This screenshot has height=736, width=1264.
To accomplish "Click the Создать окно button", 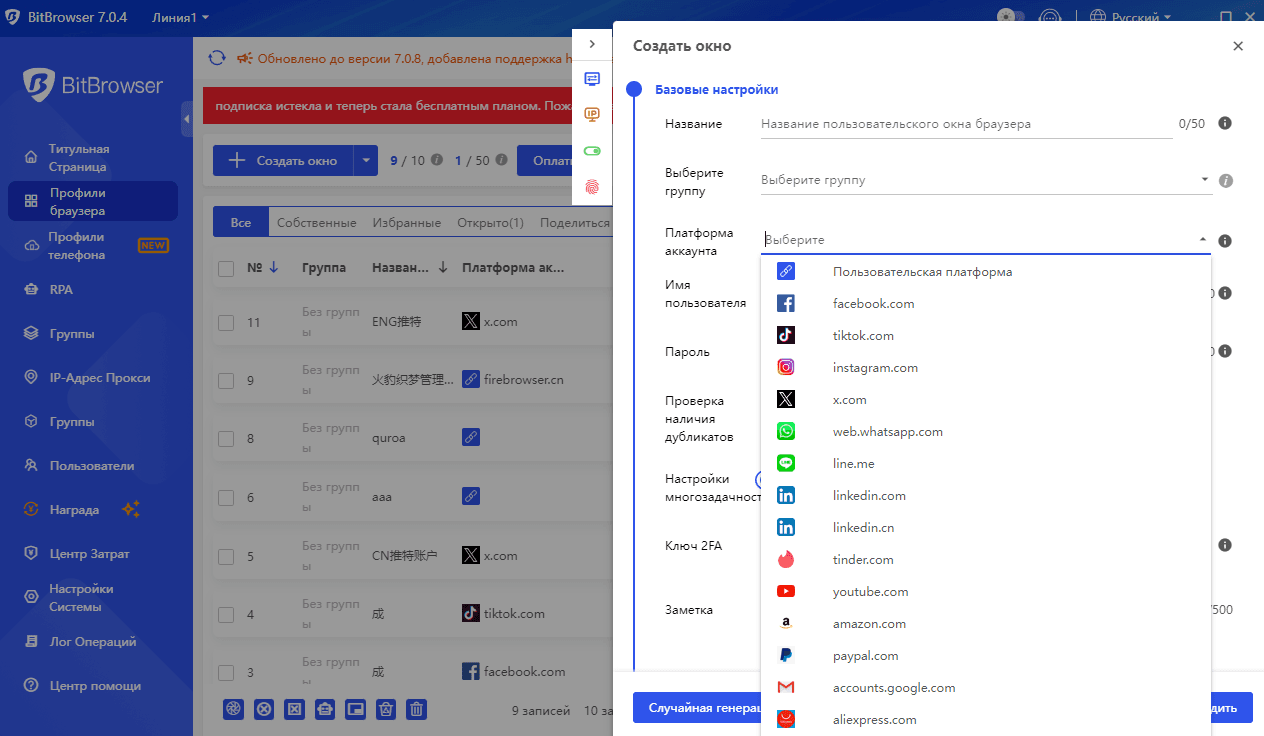I will 283,160.
